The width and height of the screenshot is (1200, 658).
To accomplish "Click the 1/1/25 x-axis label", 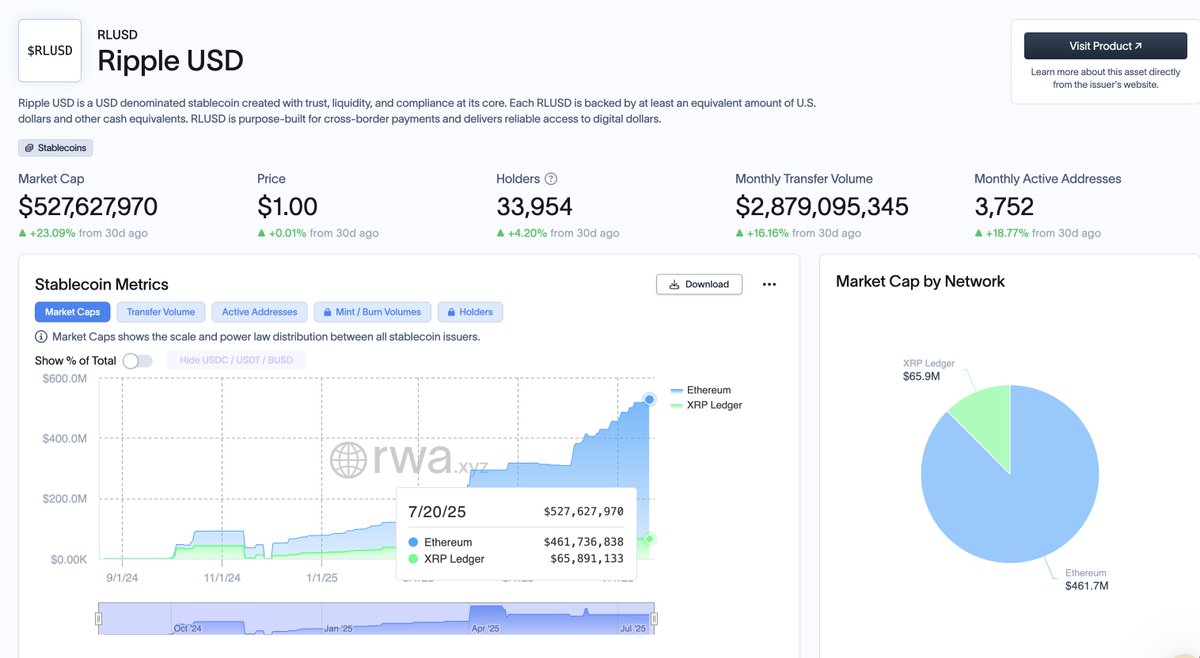I will coord(321,577).
